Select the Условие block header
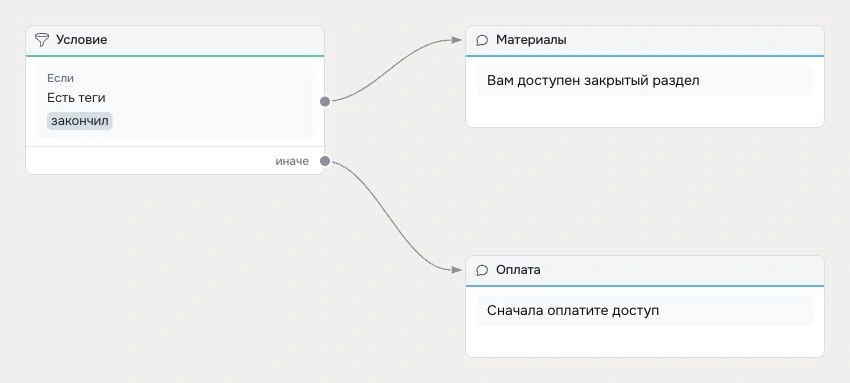Screen dimensions: 850x383 [175, 40]
